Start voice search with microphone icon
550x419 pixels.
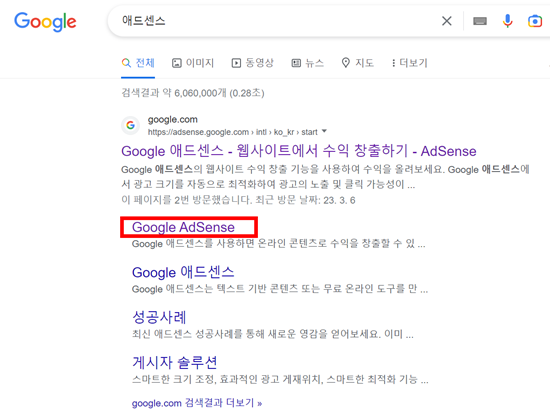[507, 21]
